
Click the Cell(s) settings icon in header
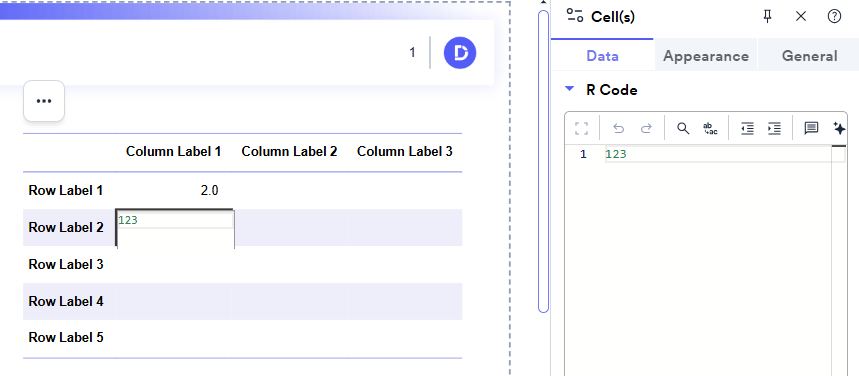(575, 16)
